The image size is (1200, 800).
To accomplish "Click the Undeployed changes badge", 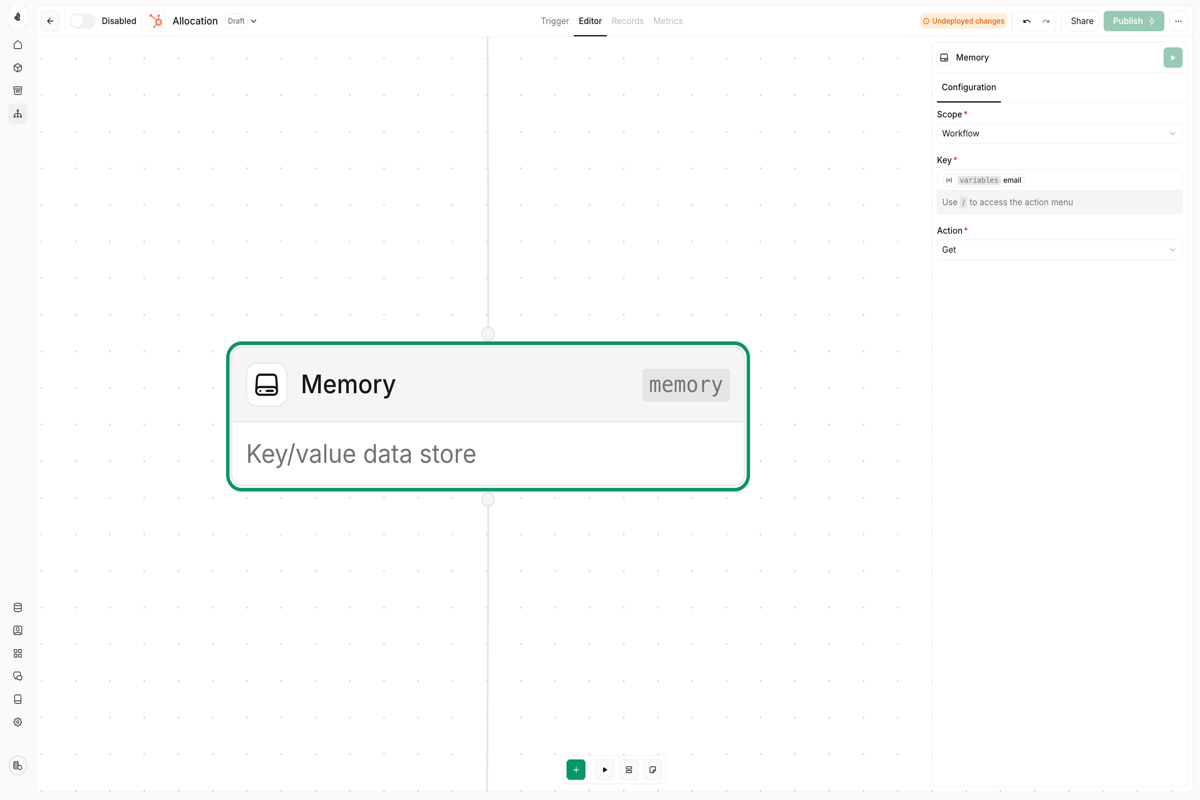I will 963,21.
